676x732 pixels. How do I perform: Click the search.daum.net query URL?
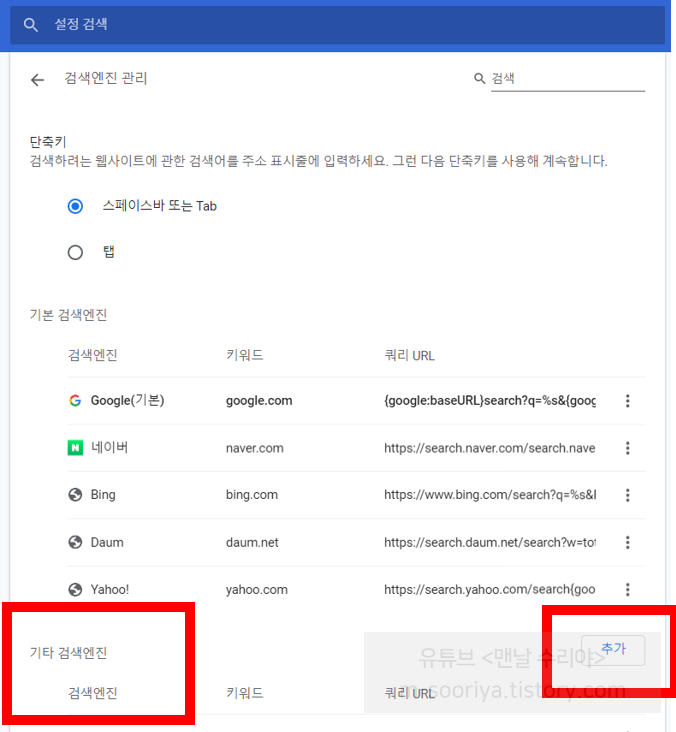[490, 542]
